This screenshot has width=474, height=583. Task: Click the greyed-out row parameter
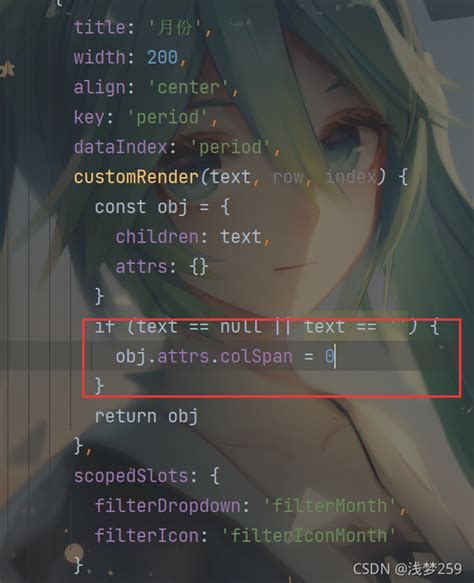[288, 177]
